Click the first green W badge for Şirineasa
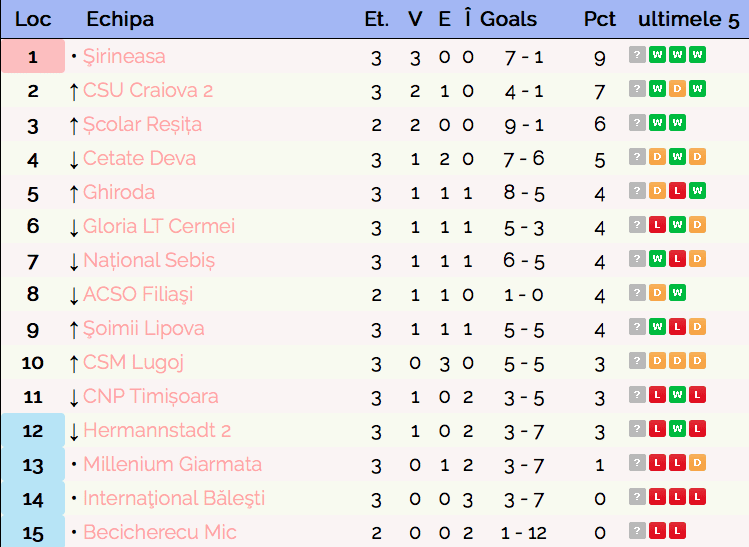The width and height of the screenshot is (749, 547). coord(657,55)
